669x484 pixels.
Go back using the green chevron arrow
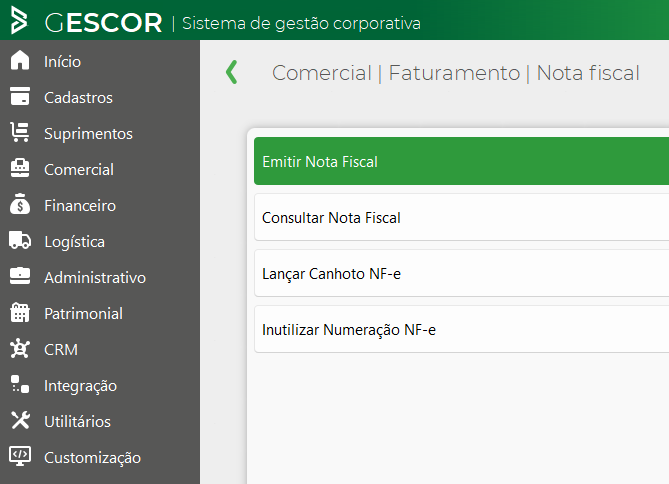(x=232, y=72)
